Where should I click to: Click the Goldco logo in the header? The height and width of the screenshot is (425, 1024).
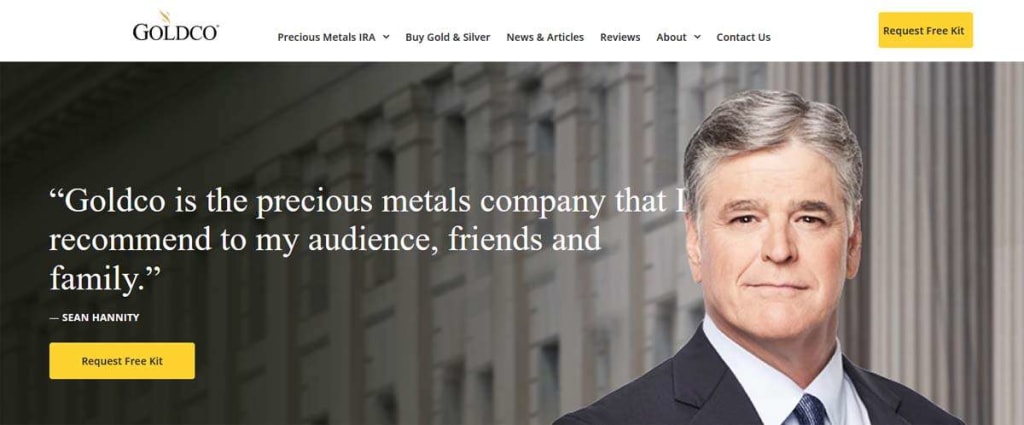tap(175, 27)
